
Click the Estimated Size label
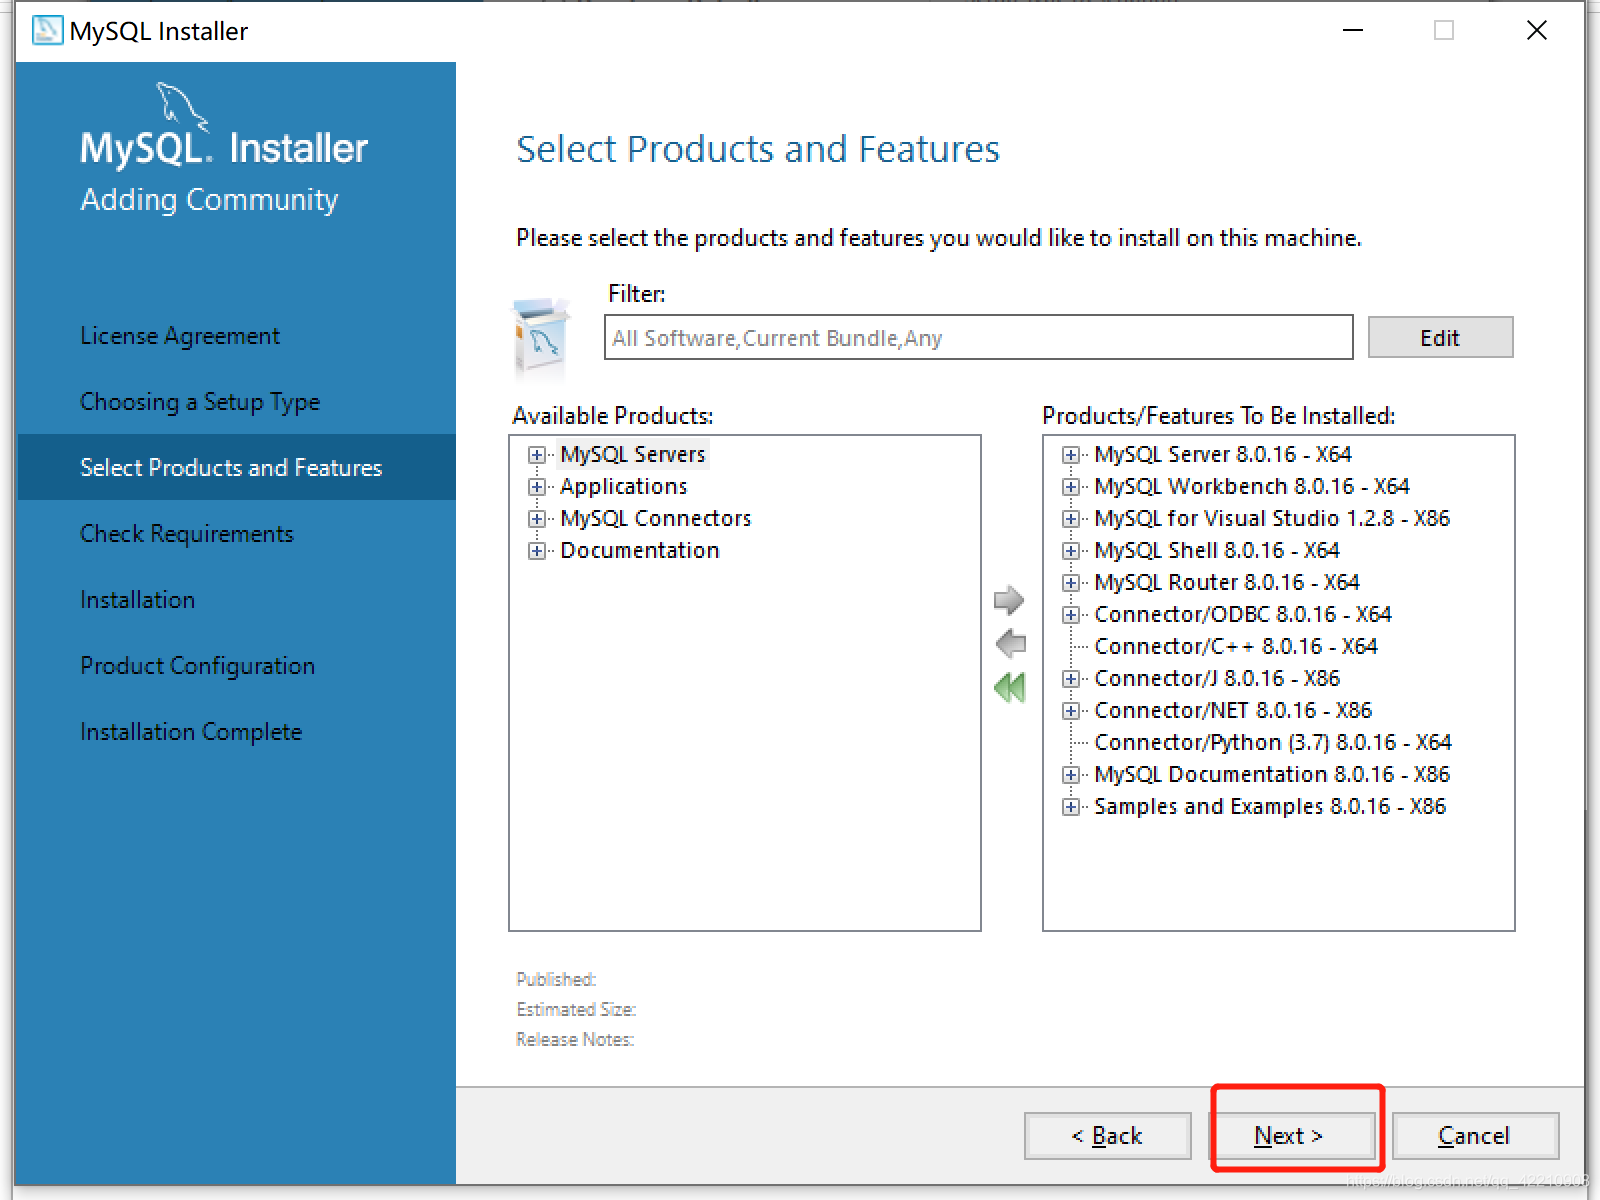[x=576, y=1009]
